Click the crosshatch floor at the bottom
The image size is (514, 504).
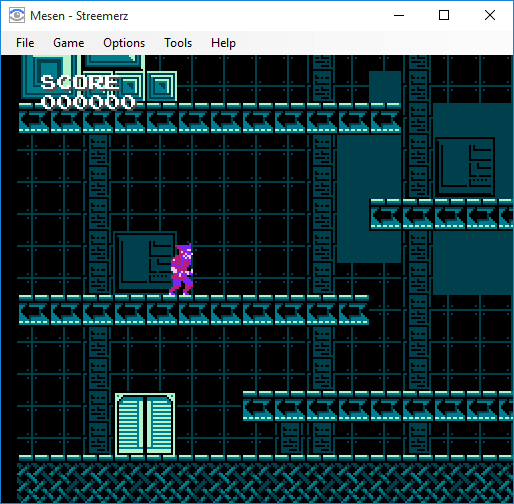(x=265, y=482)
